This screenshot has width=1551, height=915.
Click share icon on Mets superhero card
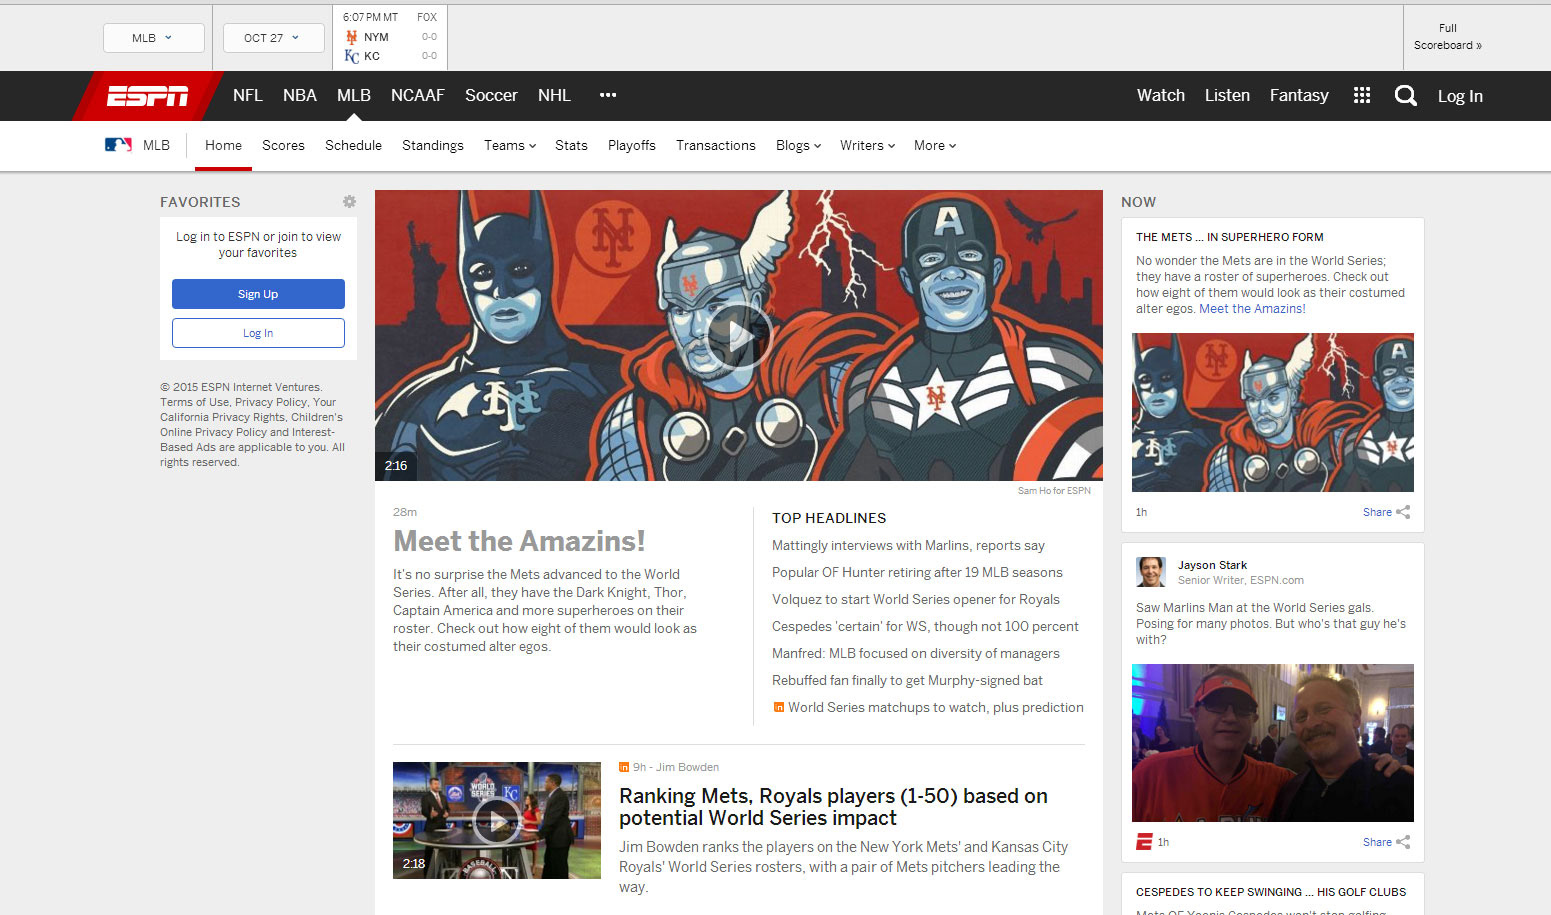(1403, 512)
